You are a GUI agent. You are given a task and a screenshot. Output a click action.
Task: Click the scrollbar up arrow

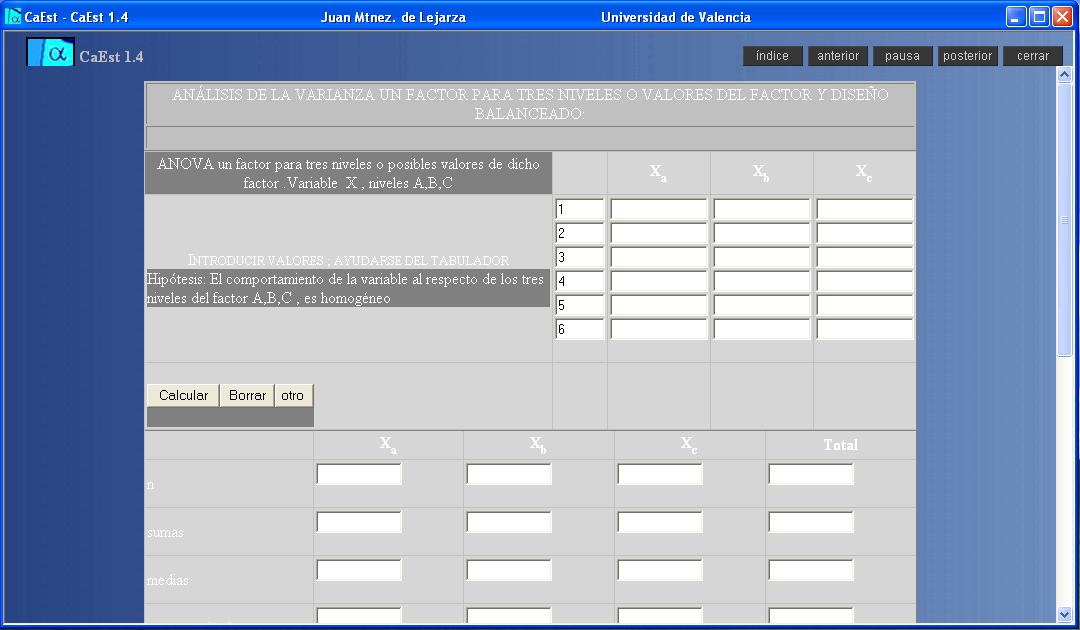pos(1064,74)
